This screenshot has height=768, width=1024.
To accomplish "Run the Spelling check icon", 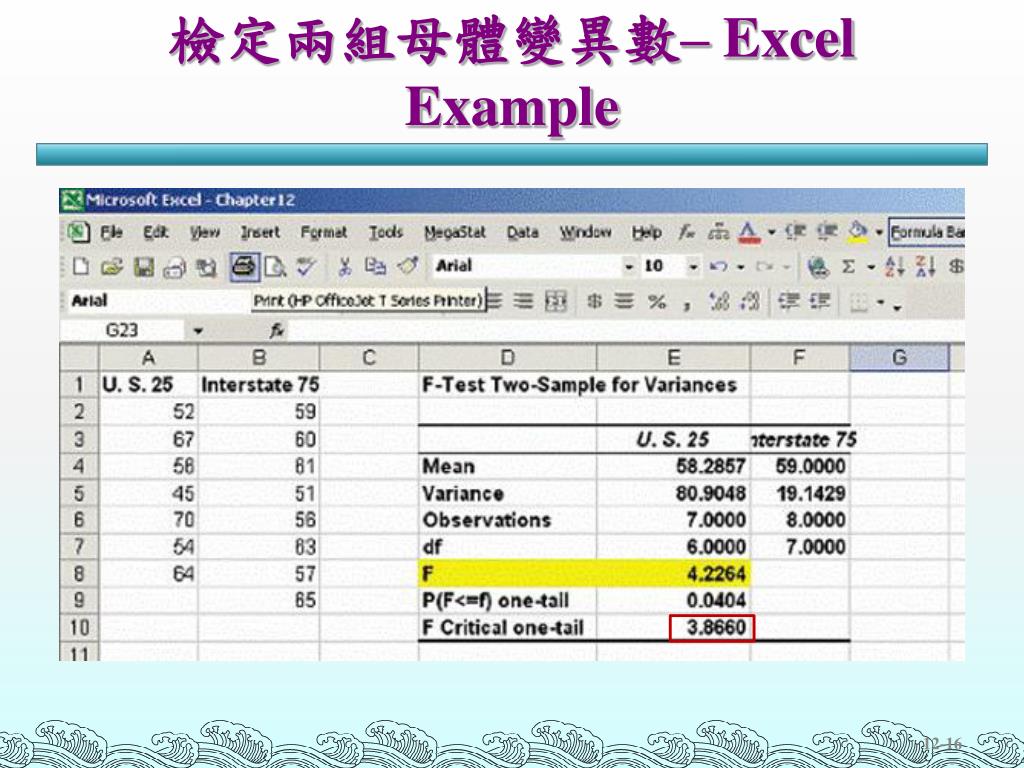I will (306, 266).
